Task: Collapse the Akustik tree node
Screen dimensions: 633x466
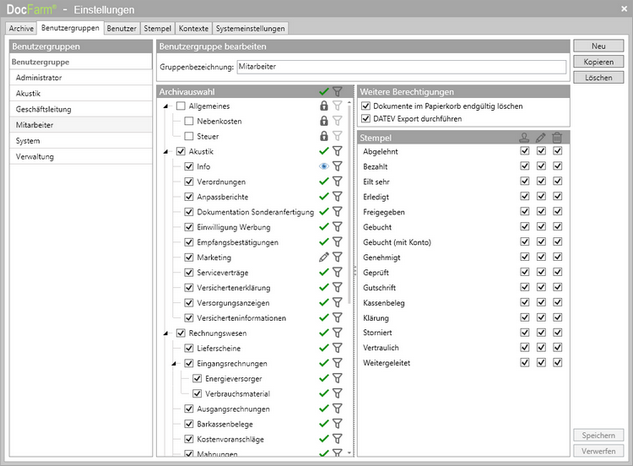Action: click(165, 152)
